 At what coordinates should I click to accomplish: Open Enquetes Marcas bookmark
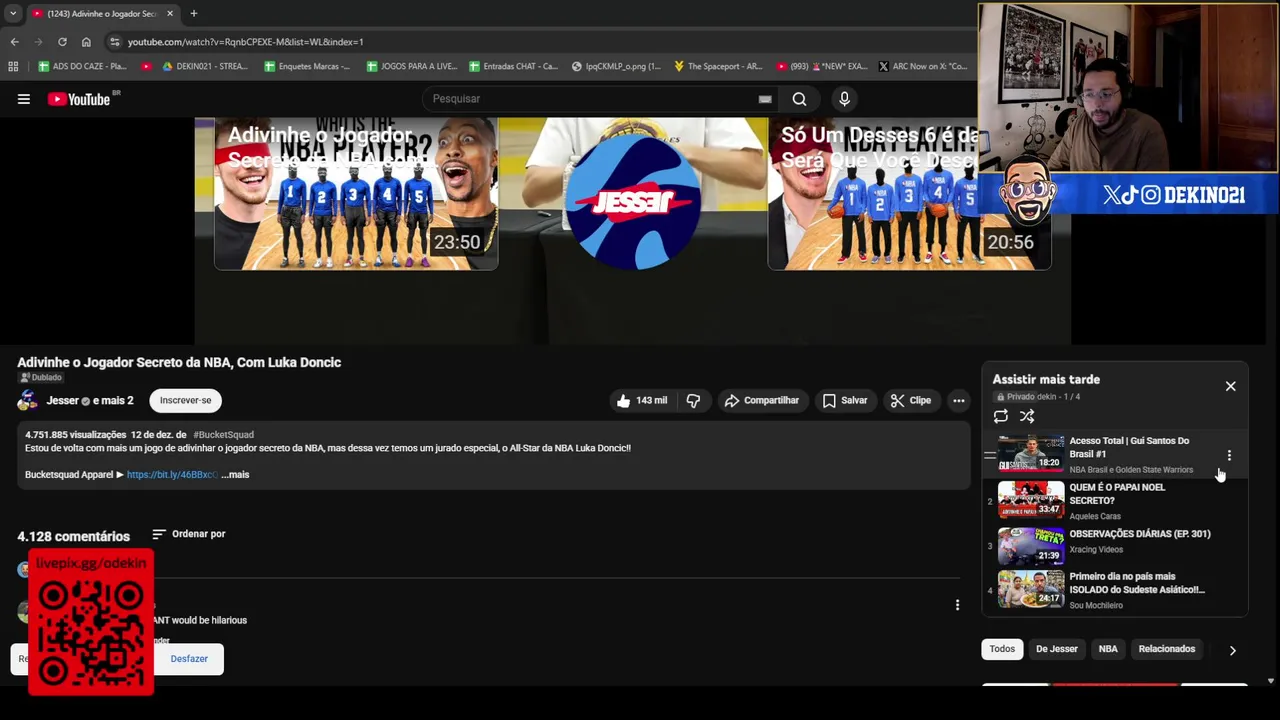pos(307,67)
